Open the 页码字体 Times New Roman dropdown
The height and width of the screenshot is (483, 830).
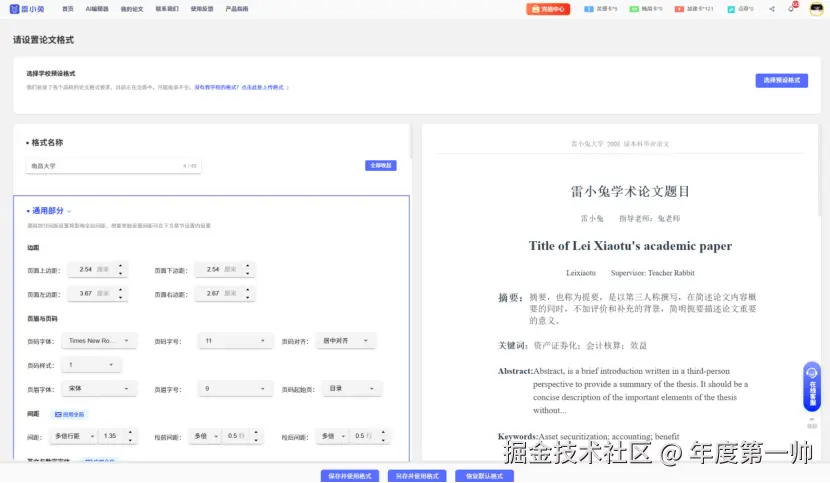(x=99, y=341)
